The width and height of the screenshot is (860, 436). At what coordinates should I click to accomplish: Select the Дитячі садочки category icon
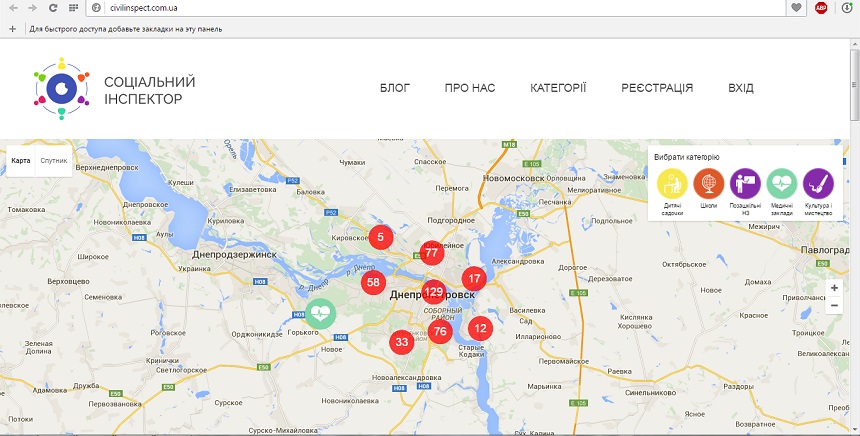[x=672, y=184]
